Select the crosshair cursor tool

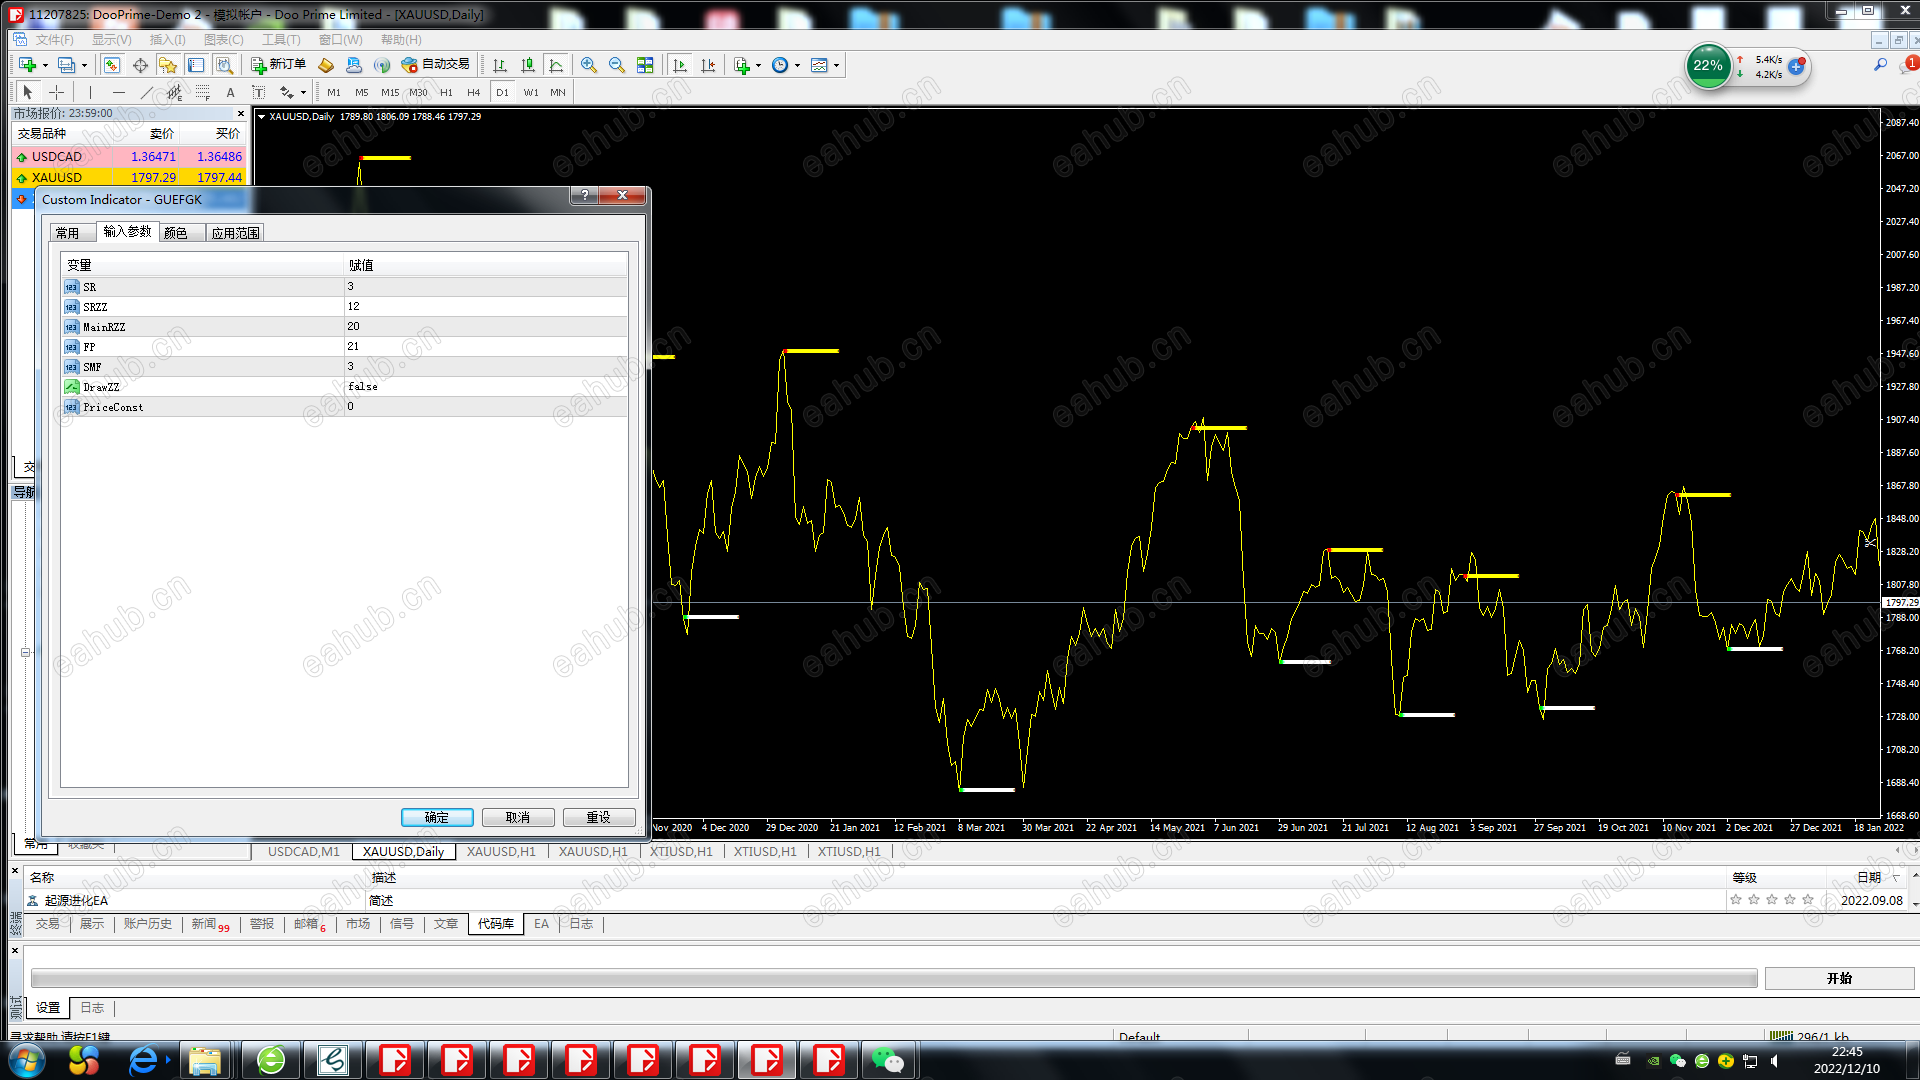click(57, 92)
